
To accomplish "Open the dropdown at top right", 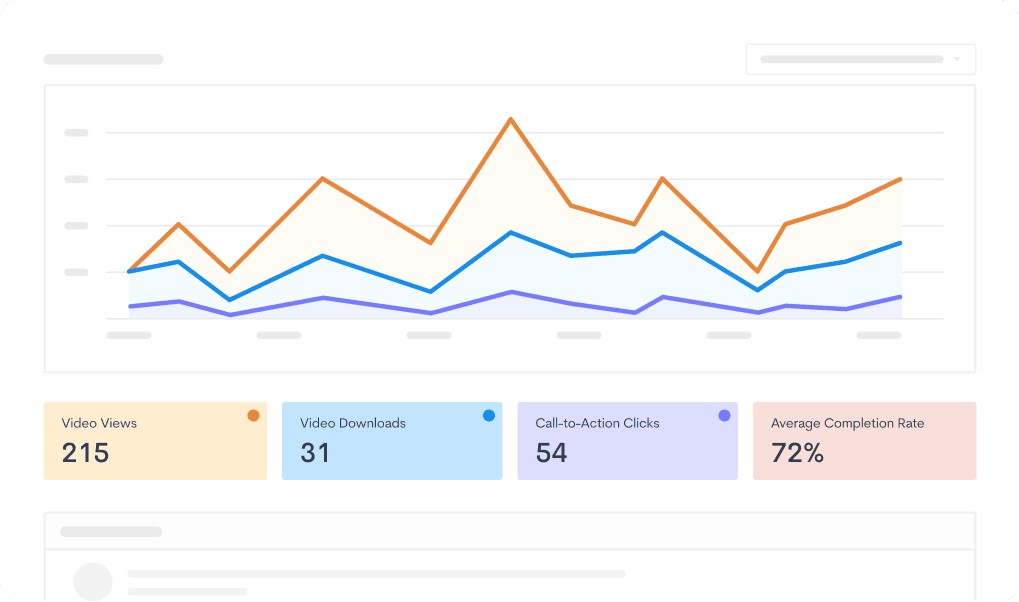I will (x=860, y=59).
